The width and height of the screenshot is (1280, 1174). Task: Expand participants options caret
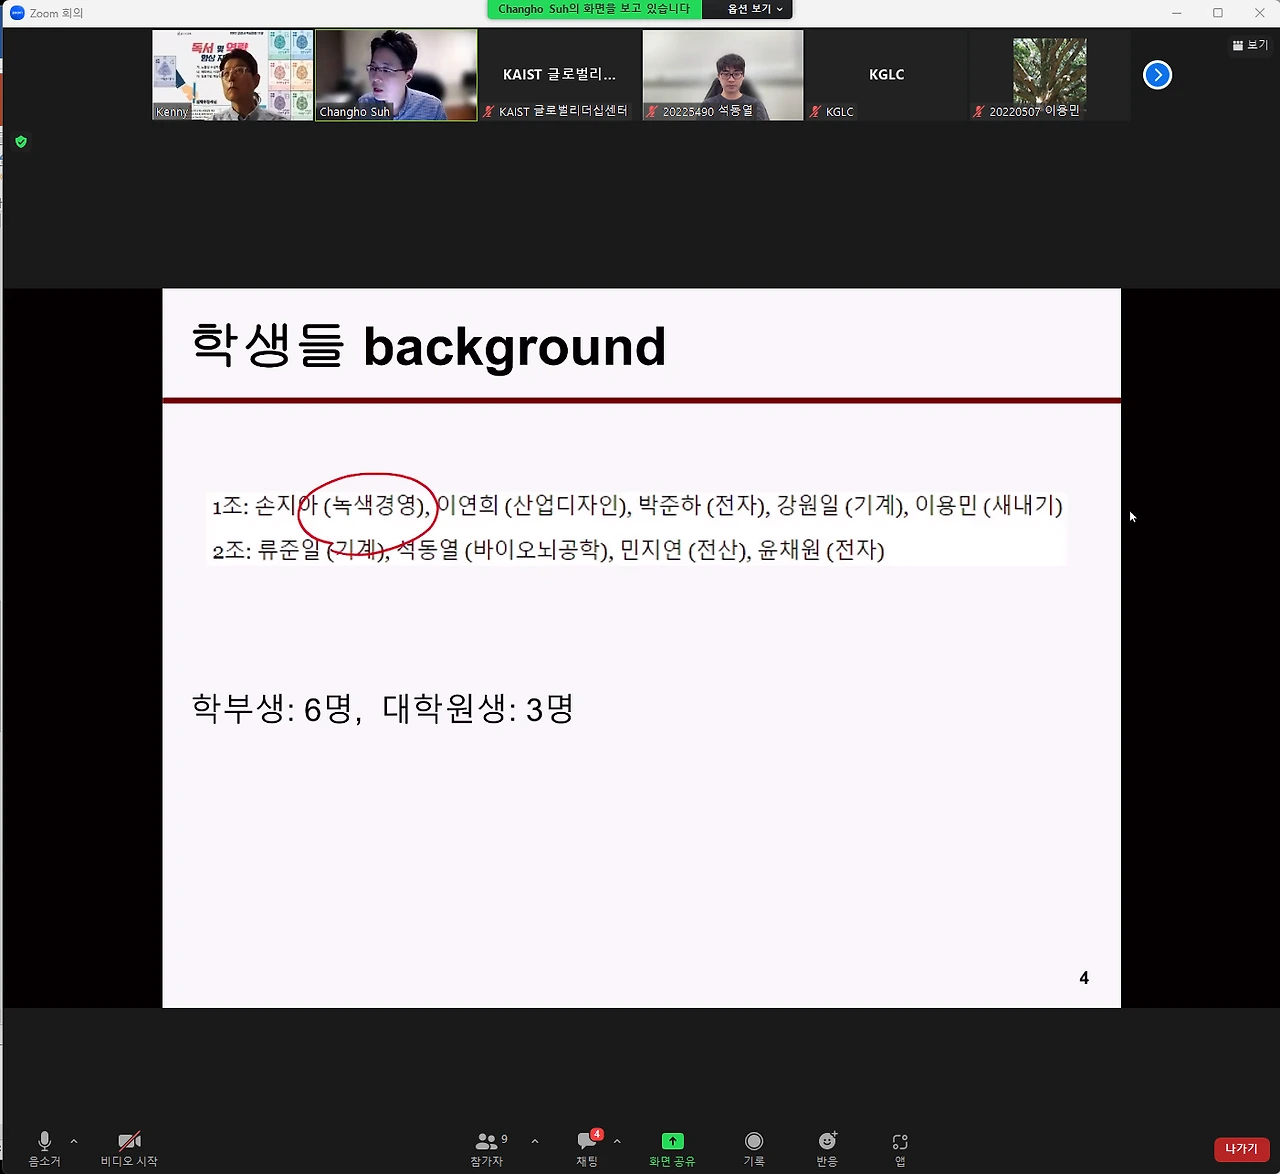point(535,1141)
